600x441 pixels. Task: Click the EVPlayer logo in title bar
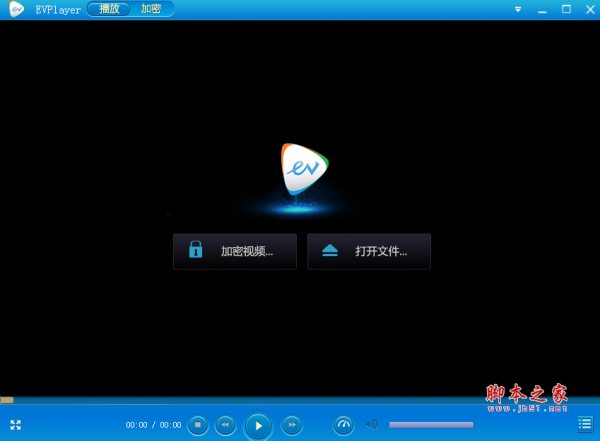16,9
